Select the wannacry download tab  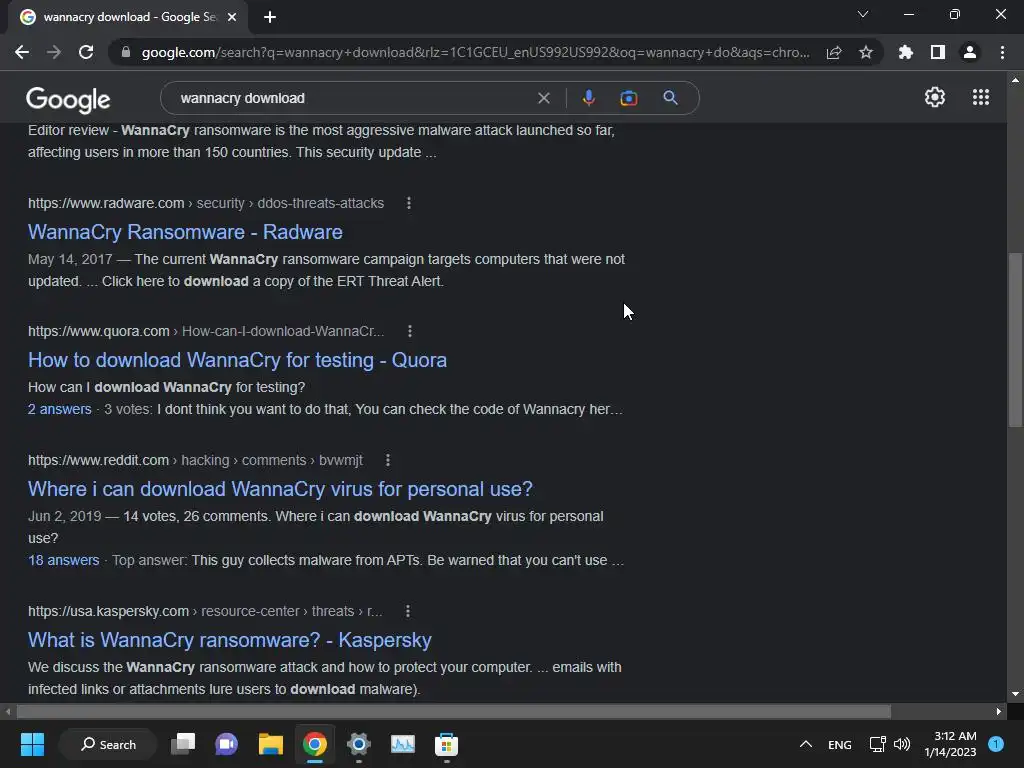[x=128, y=17]
